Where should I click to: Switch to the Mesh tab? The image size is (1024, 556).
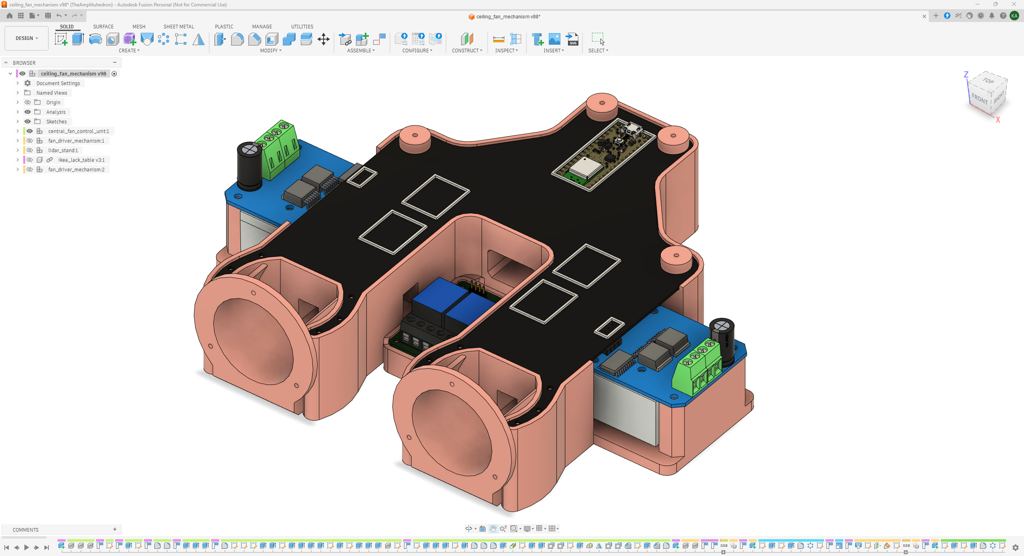click(x=139, y=27)
